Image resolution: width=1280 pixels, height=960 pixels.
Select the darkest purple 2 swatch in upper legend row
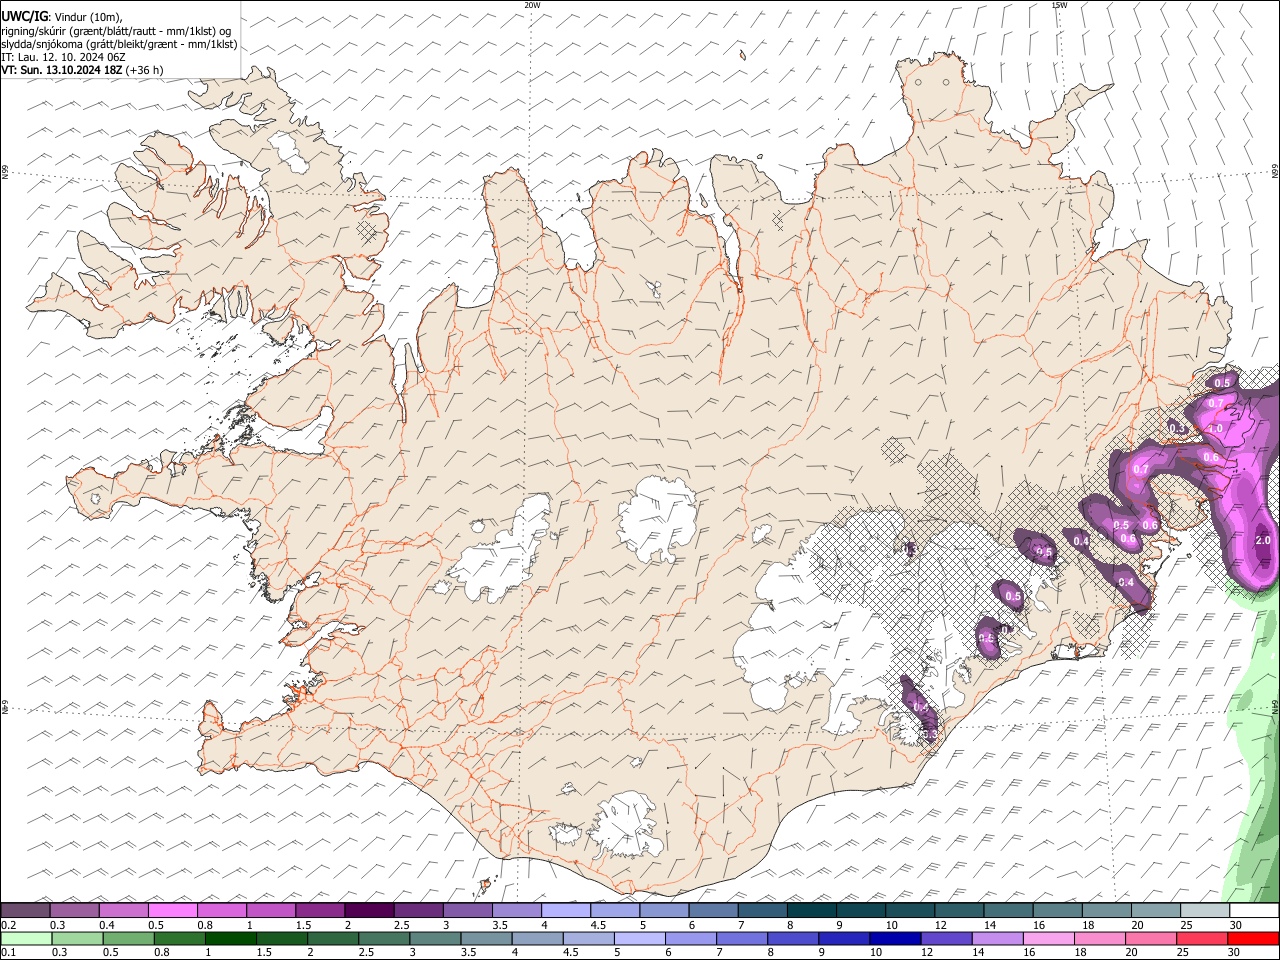[x=369, y=911]
